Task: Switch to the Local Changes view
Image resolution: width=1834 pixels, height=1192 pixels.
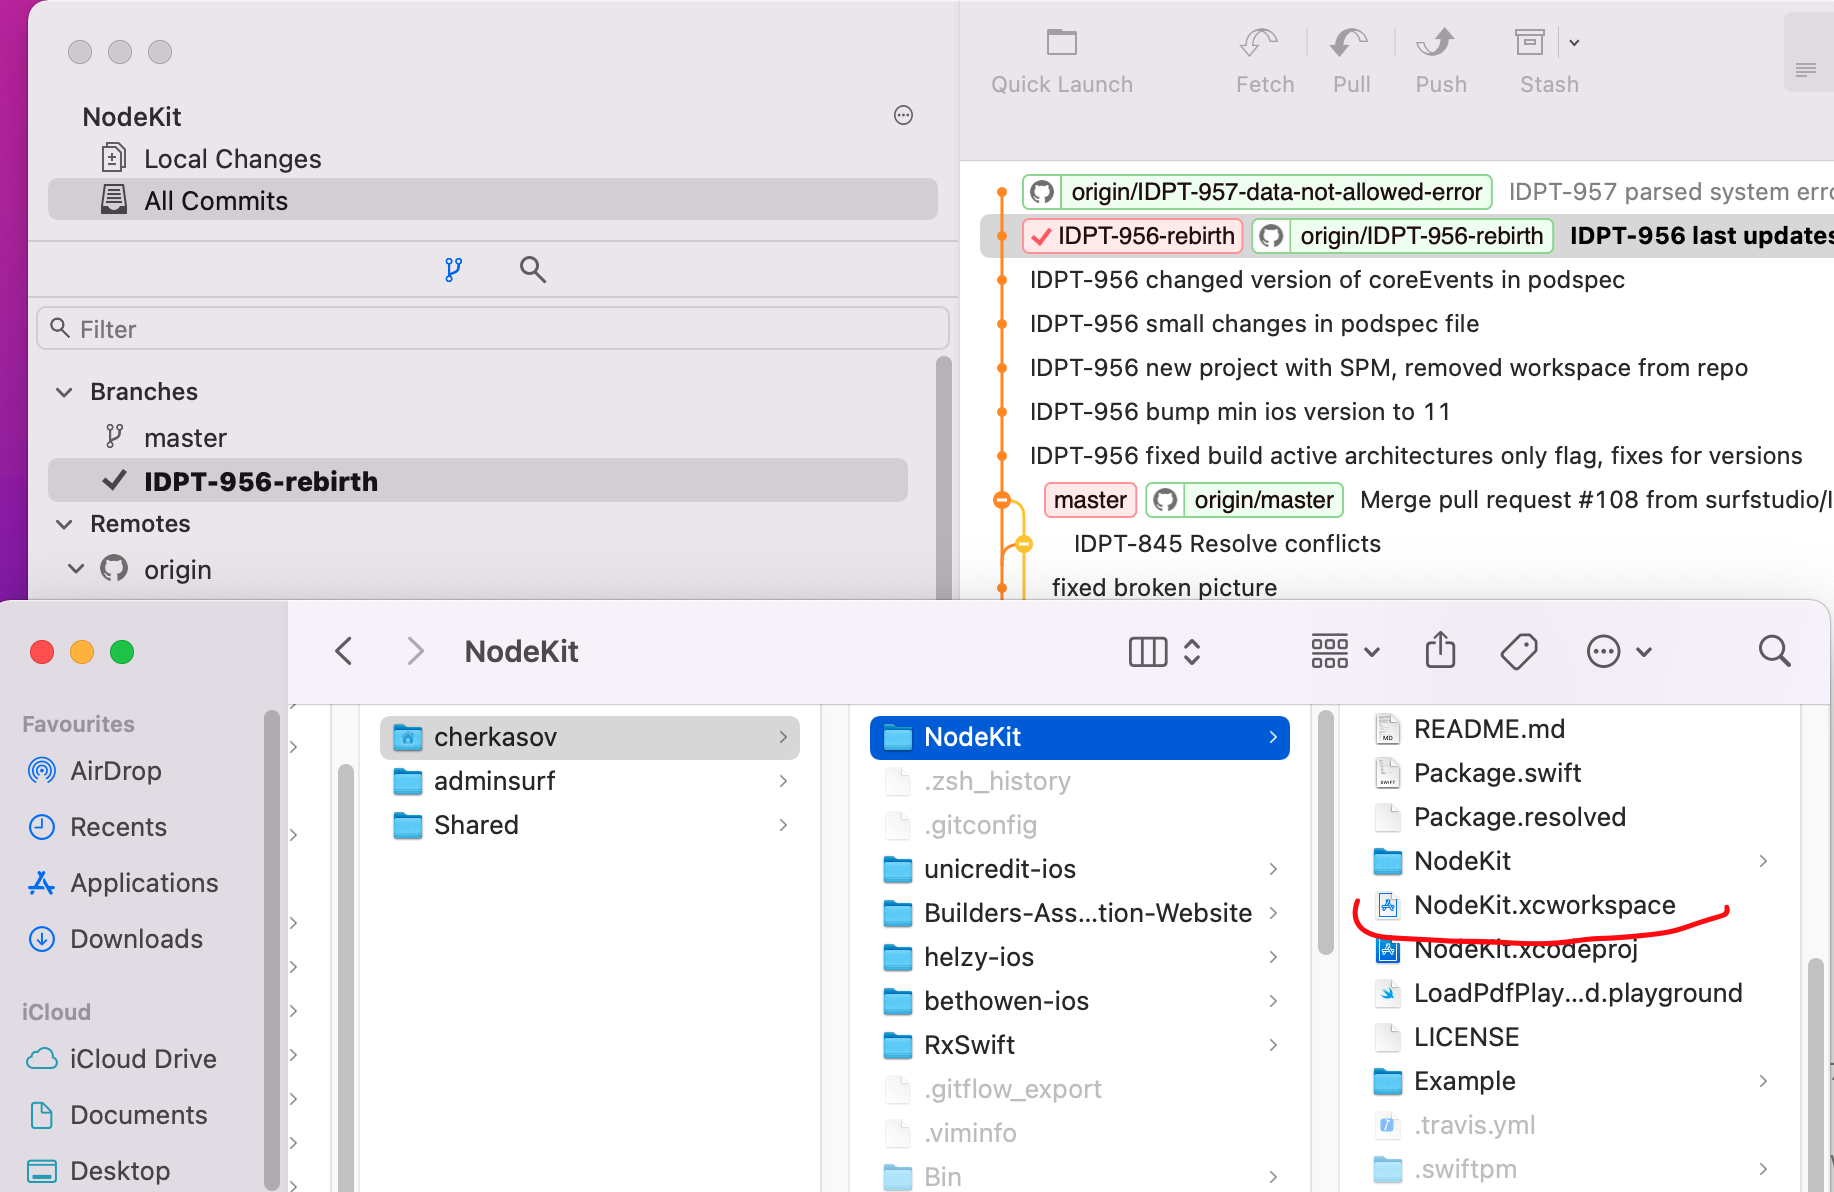Action: point(232,158)
